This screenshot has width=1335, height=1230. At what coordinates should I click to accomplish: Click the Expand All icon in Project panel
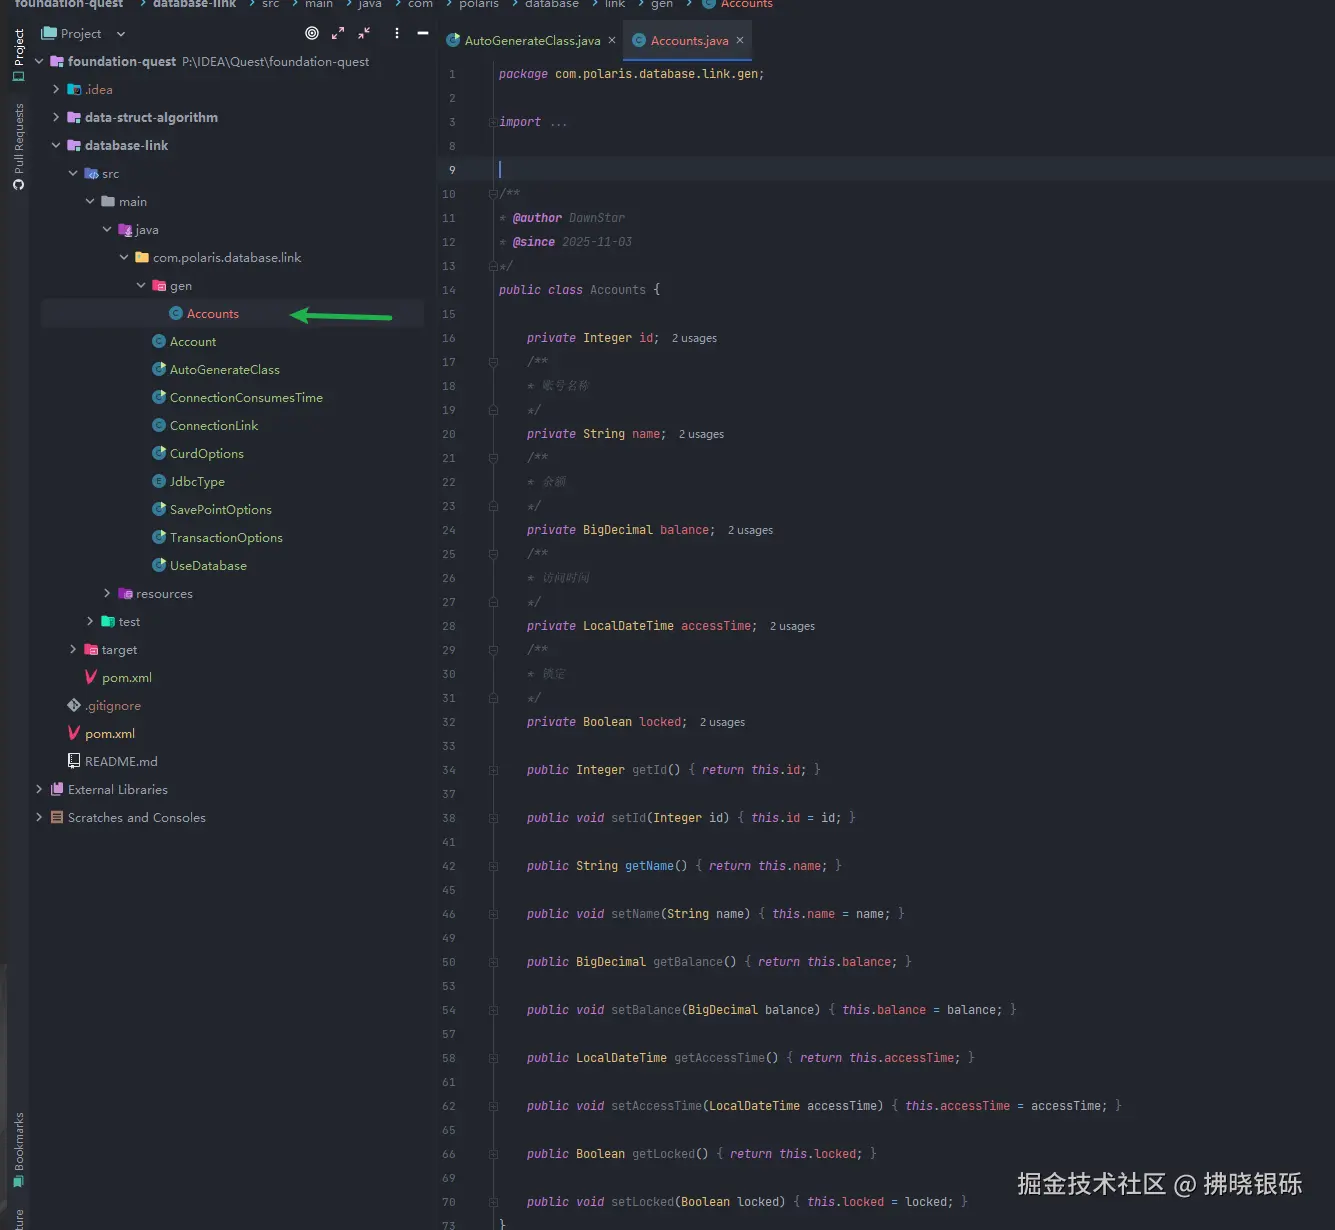[x=338, y=33]
